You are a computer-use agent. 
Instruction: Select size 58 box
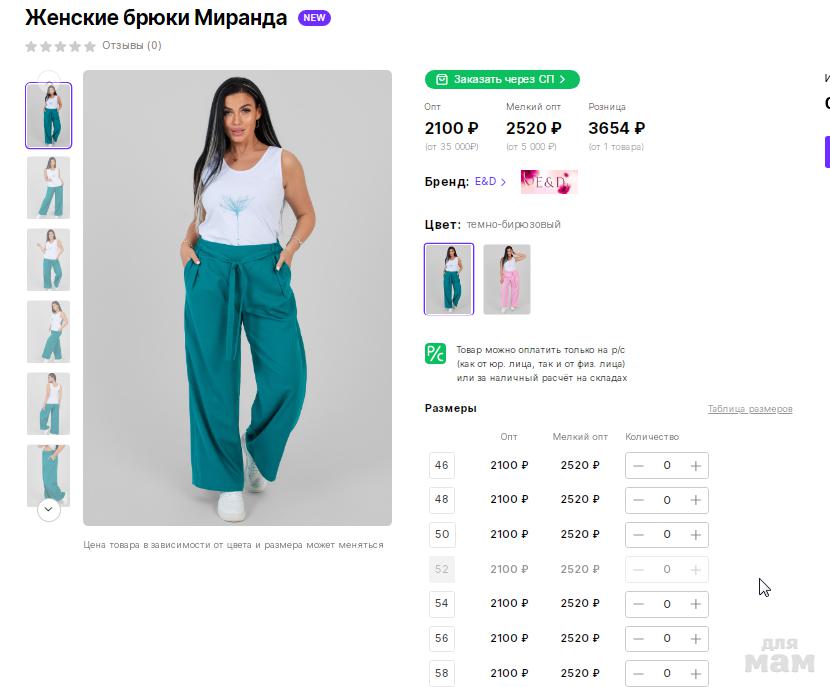coord(441,673)
